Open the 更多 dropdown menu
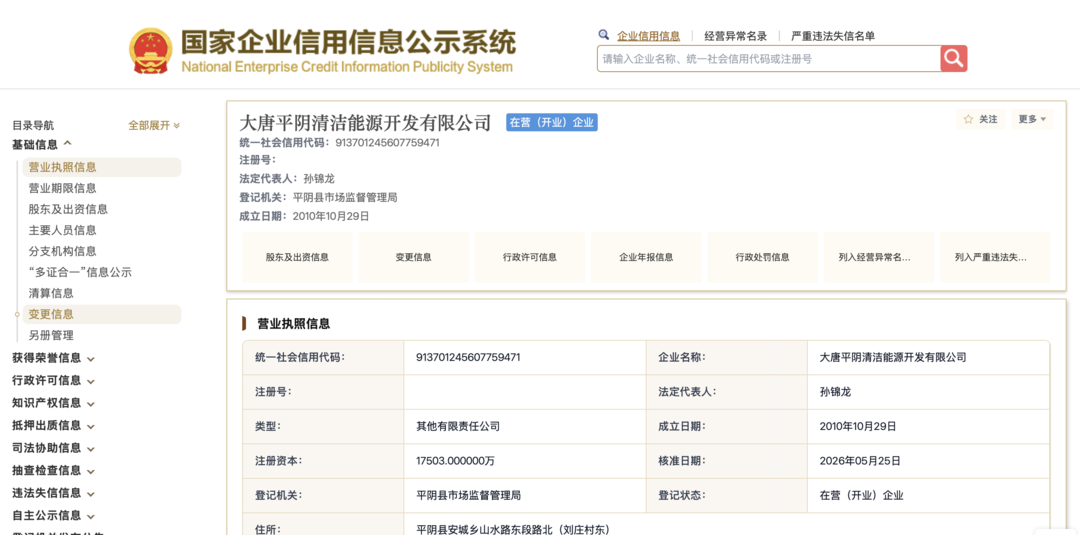This screenshot has height=535, width=1080. coord(1032,119)
